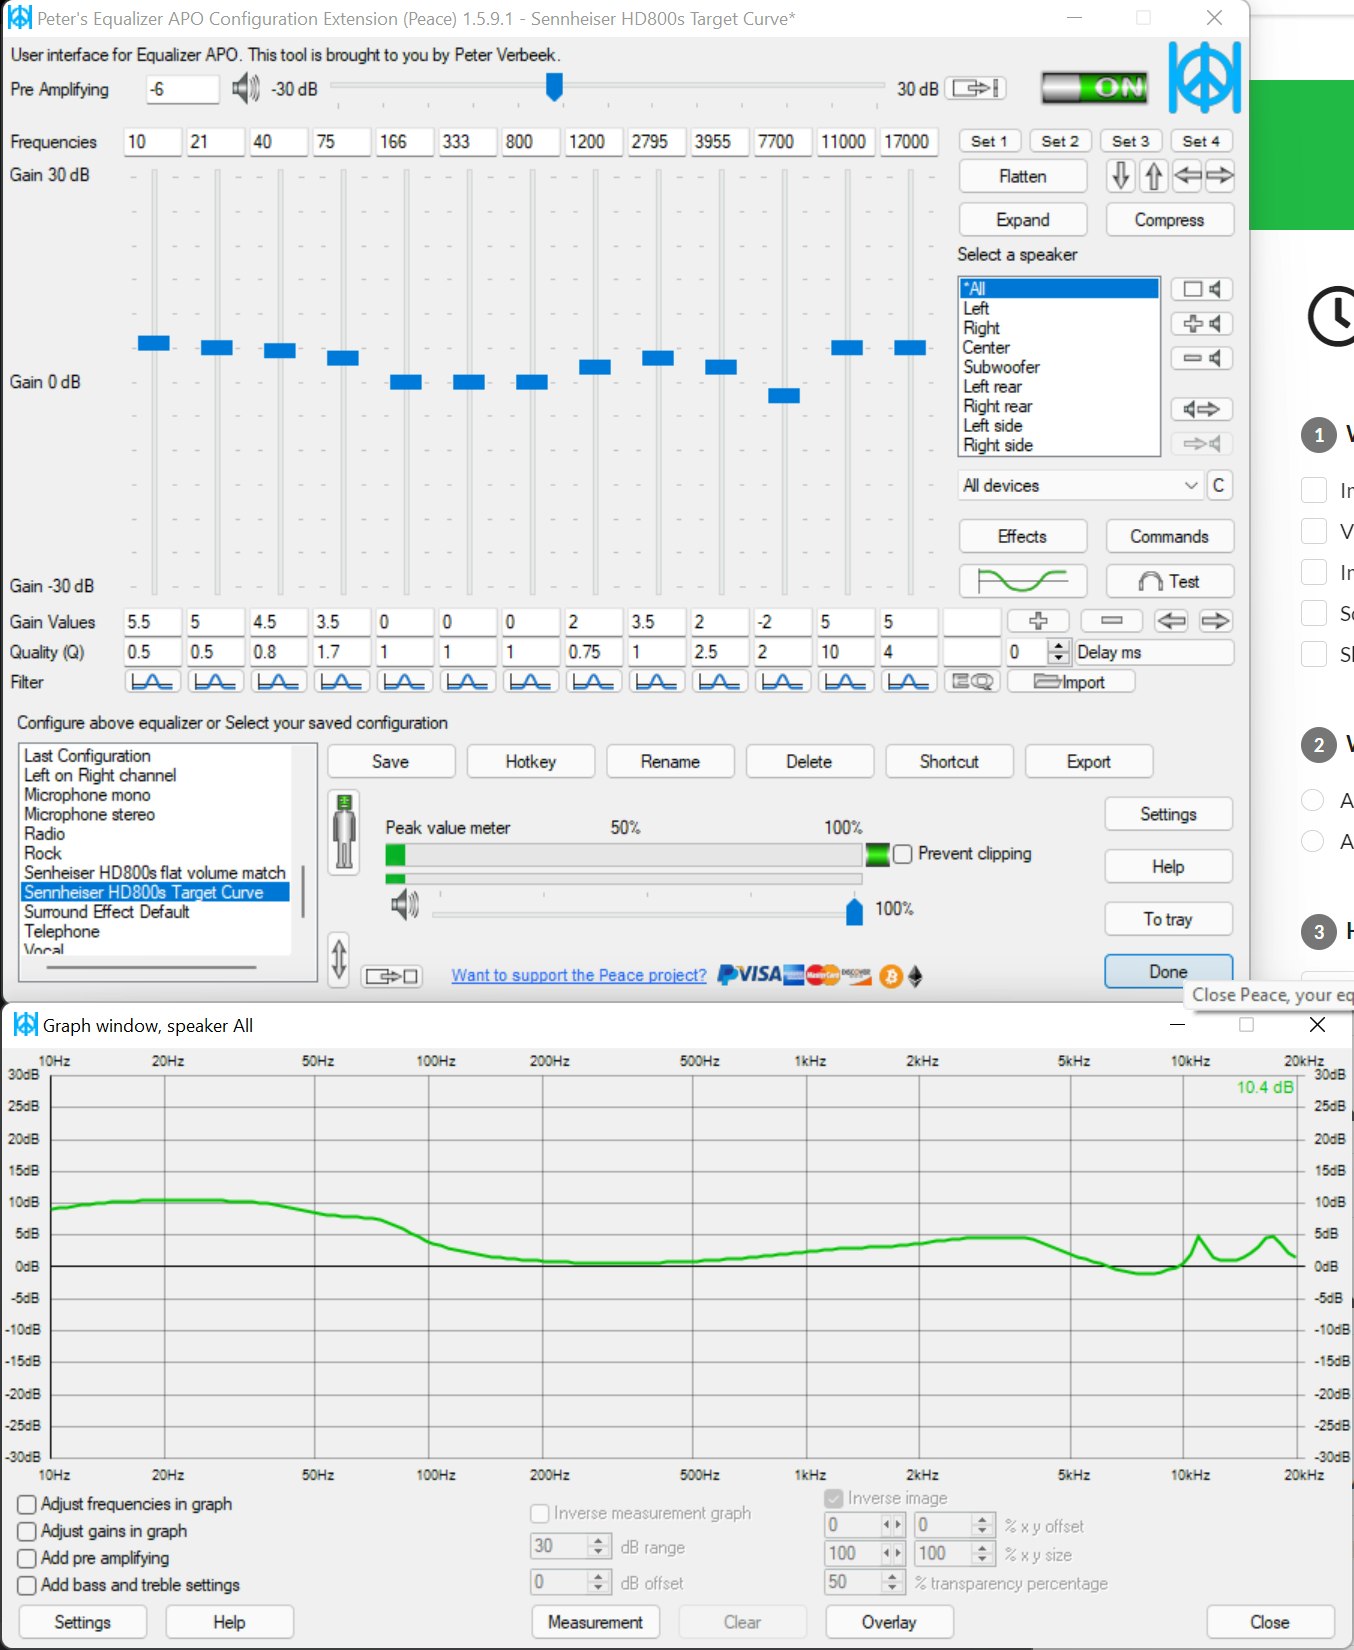The width and height of the screenshot is (1354, 1650).
Task: Click the Flatten button
Action: coord(1022,176)
